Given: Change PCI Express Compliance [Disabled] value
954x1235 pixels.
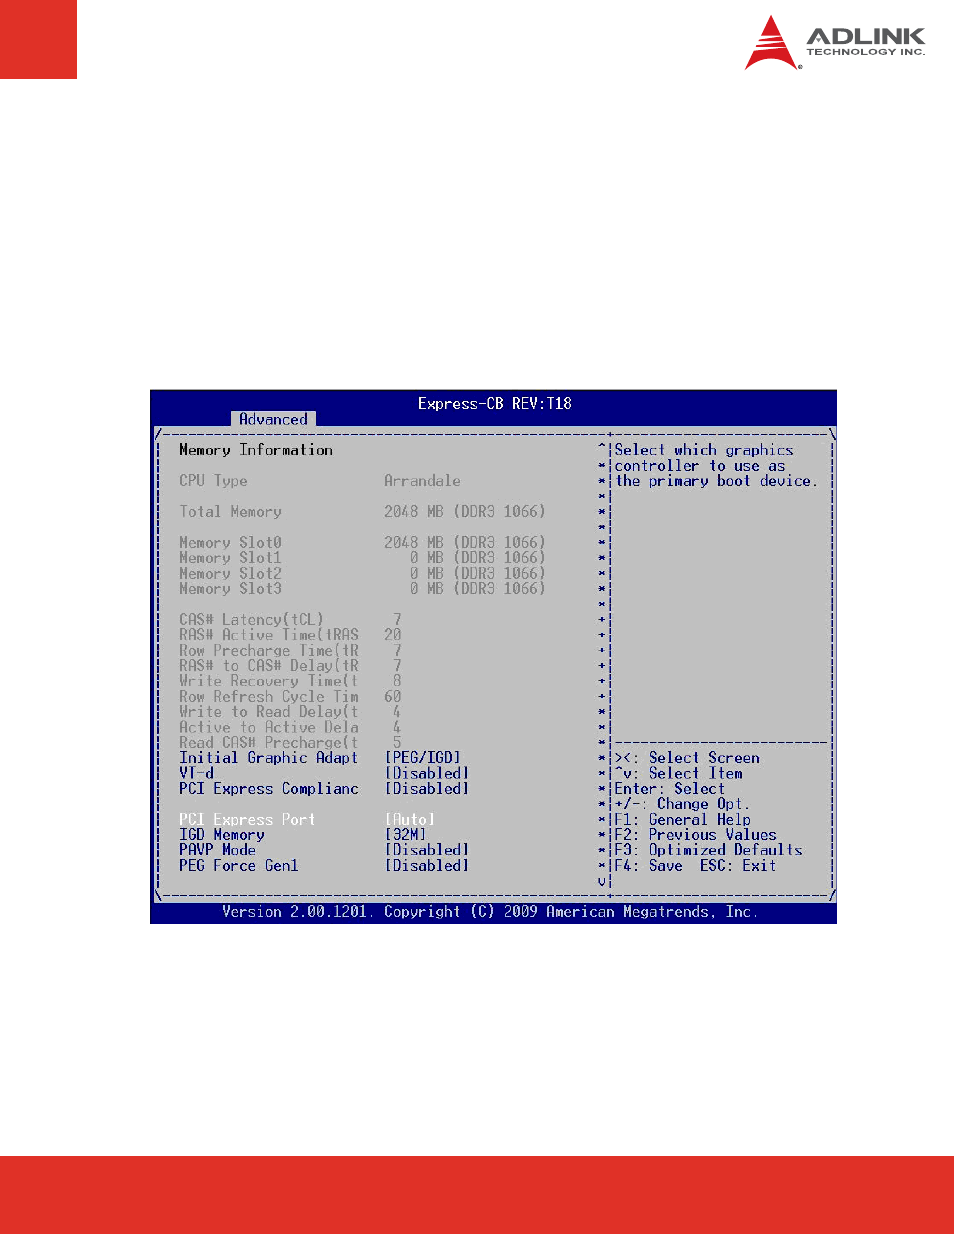Looking at the screenshot, I should (x=427, y=789).
